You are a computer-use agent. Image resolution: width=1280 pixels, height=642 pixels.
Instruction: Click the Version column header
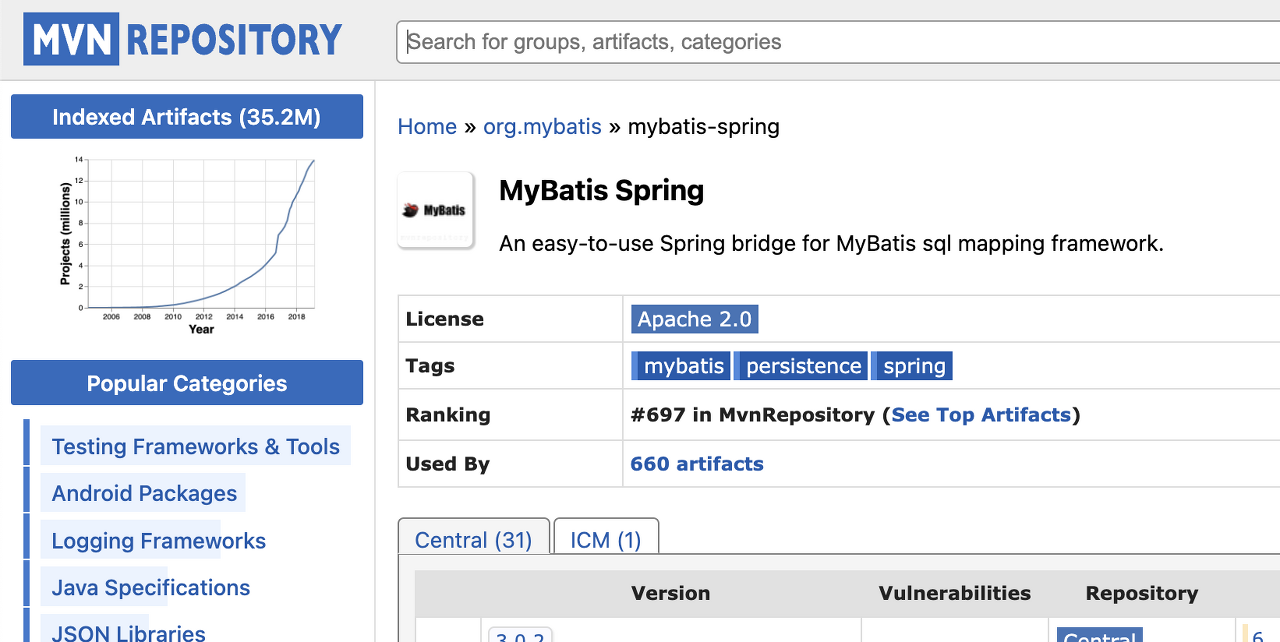tap(671, 593)
